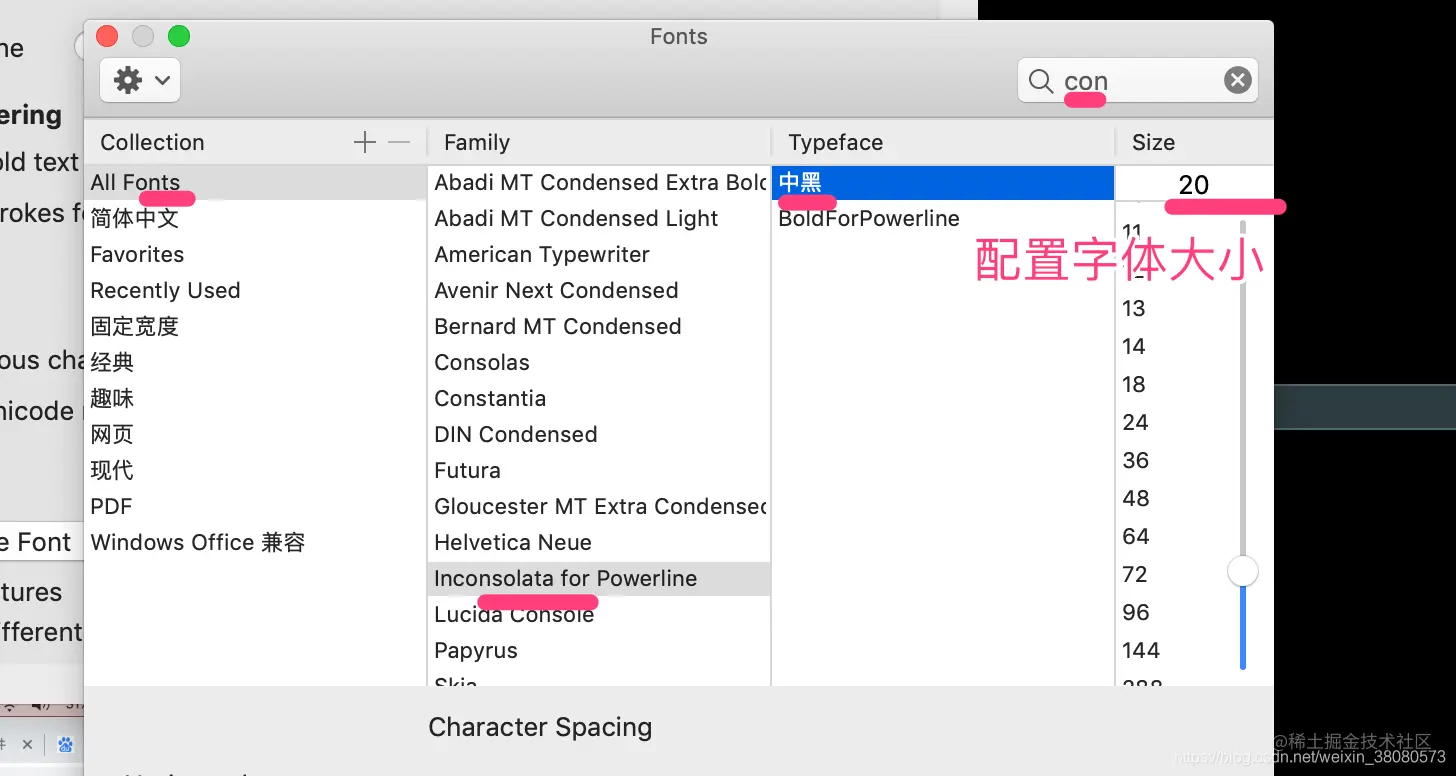Open the gear action menu
Viewport: 1456px width, 776px height.
(x=127, y=80)
